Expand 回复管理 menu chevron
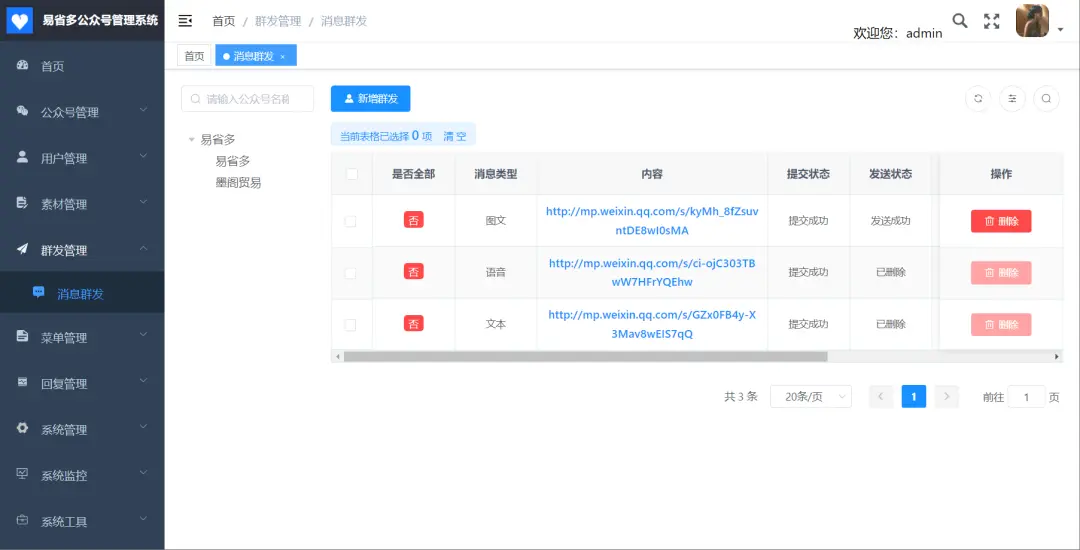This screenshot has width=1080, height=550. click(143, 381)
